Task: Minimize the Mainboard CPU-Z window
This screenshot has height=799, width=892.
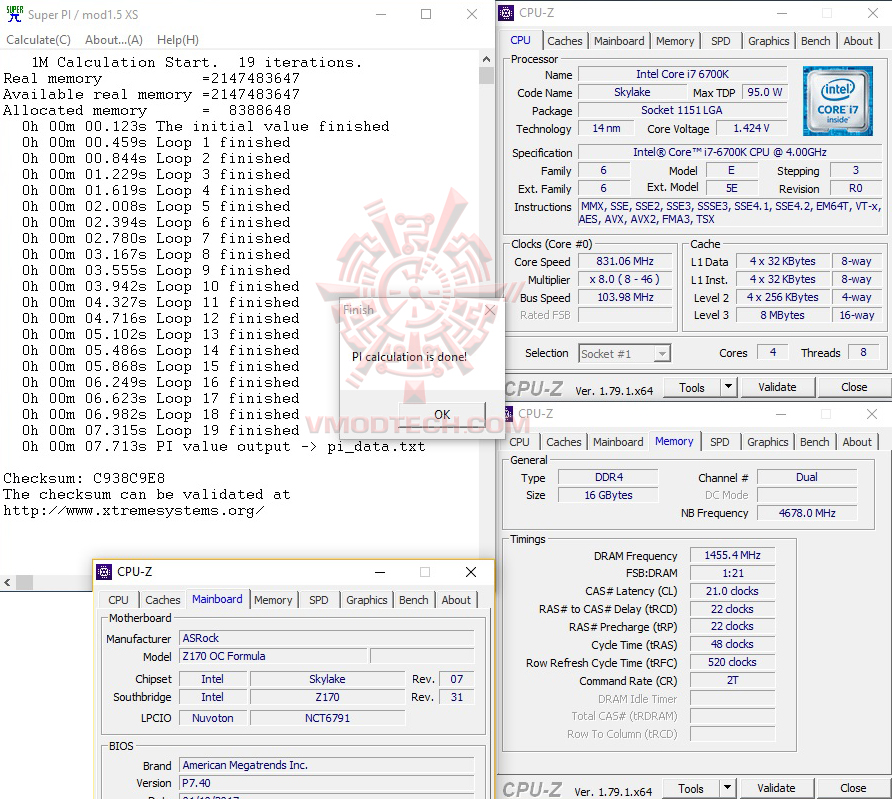Action: point(380,572)
